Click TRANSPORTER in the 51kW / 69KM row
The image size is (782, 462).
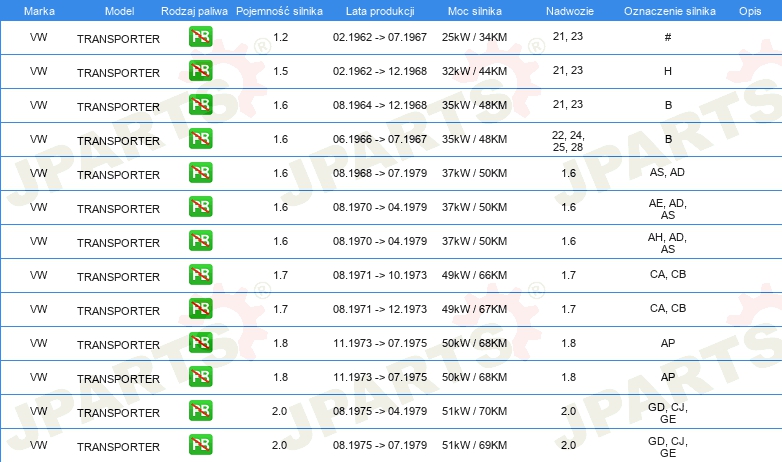tap(118, 447)
